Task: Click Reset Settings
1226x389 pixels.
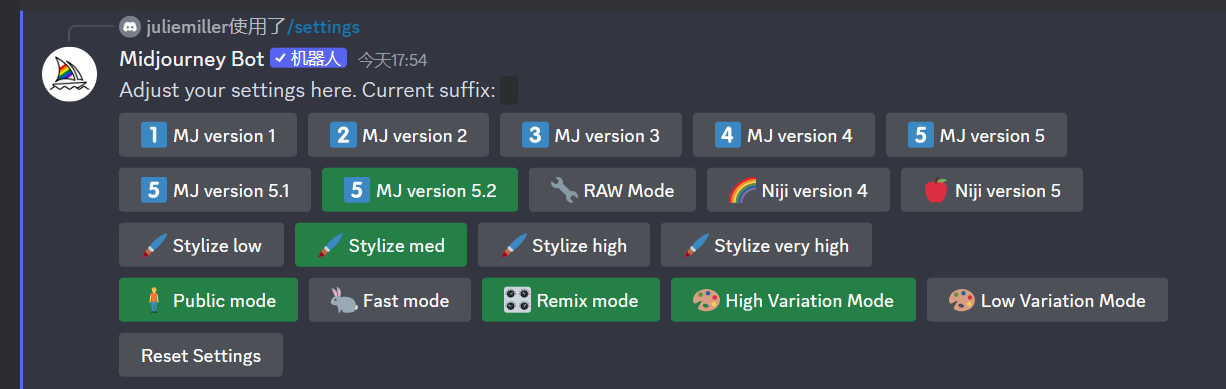Action: click(201, 355)
